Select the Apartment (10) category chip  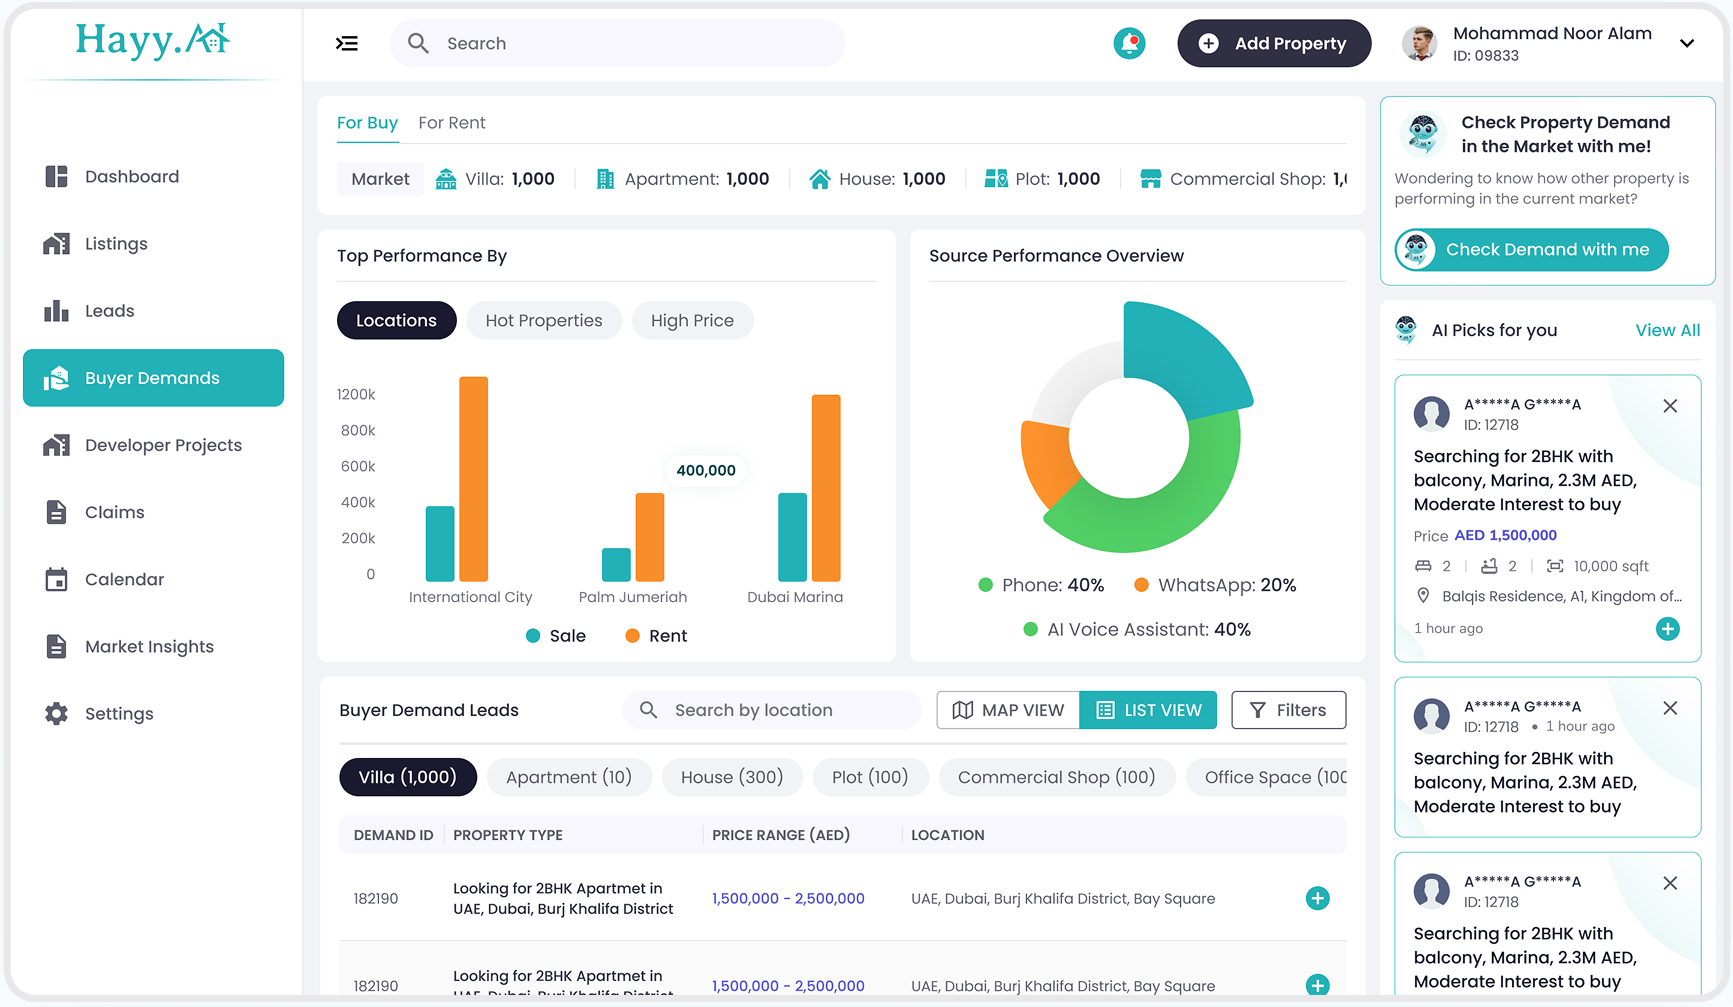pyautogui.click(x=568, y=777)
